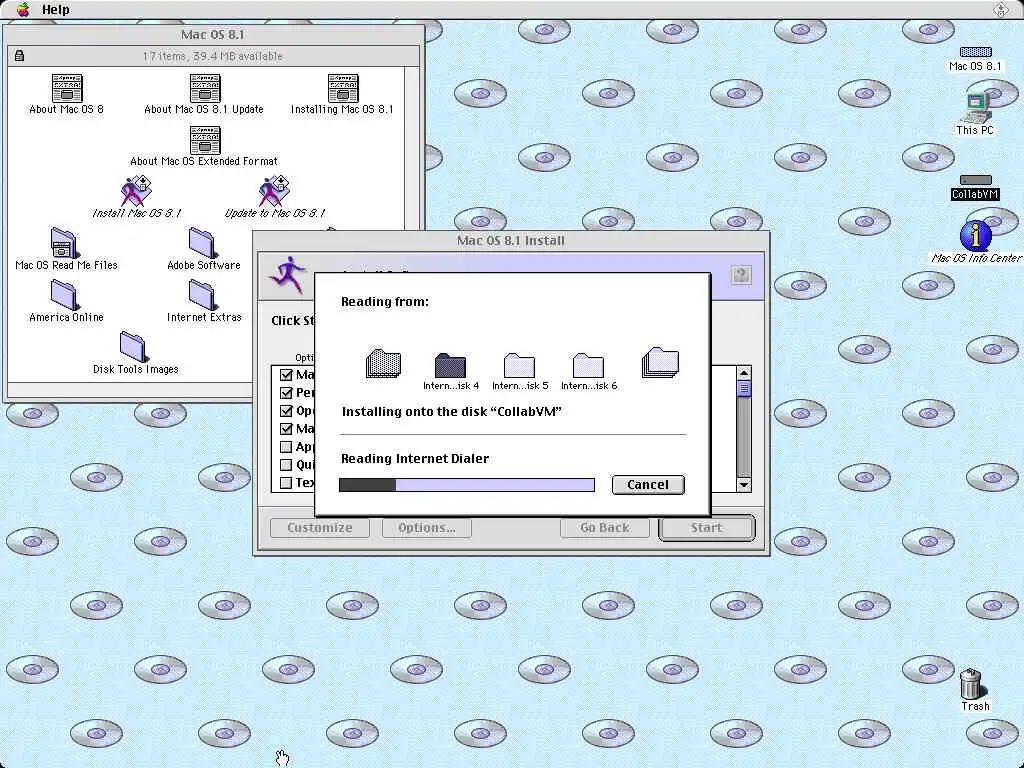Click the gray source folder icon
Image resolution: width=1024 pixels, height=768 pixels.
[383, 364]
